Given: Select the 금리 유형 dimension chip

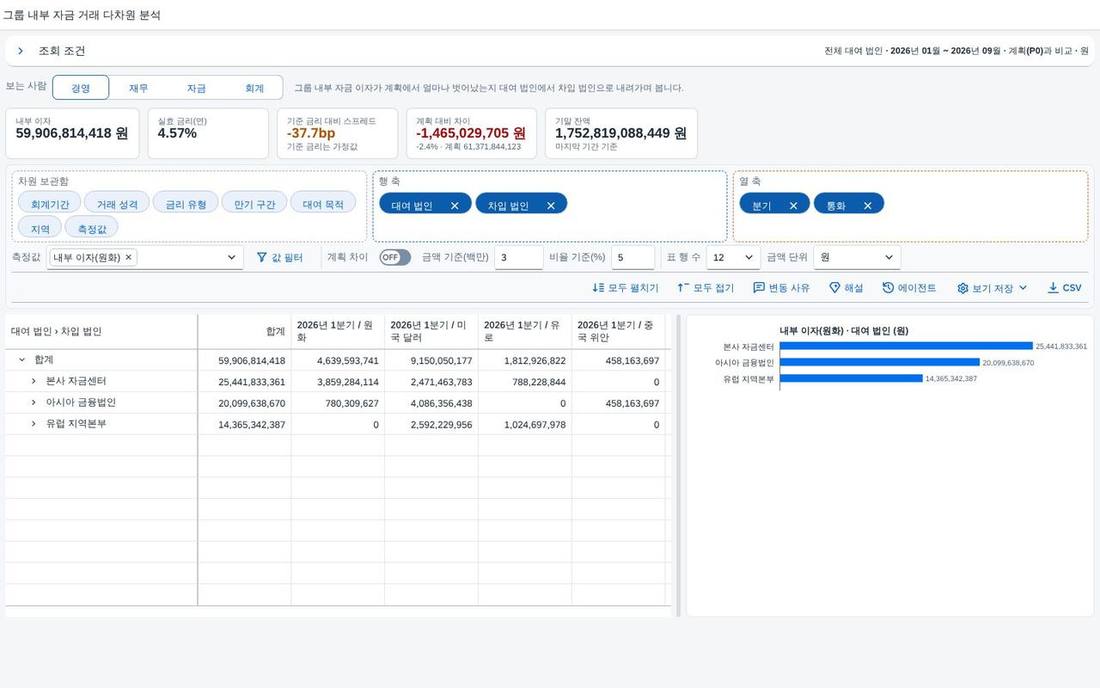Looking at the screenshot, I should click(186, 204).
